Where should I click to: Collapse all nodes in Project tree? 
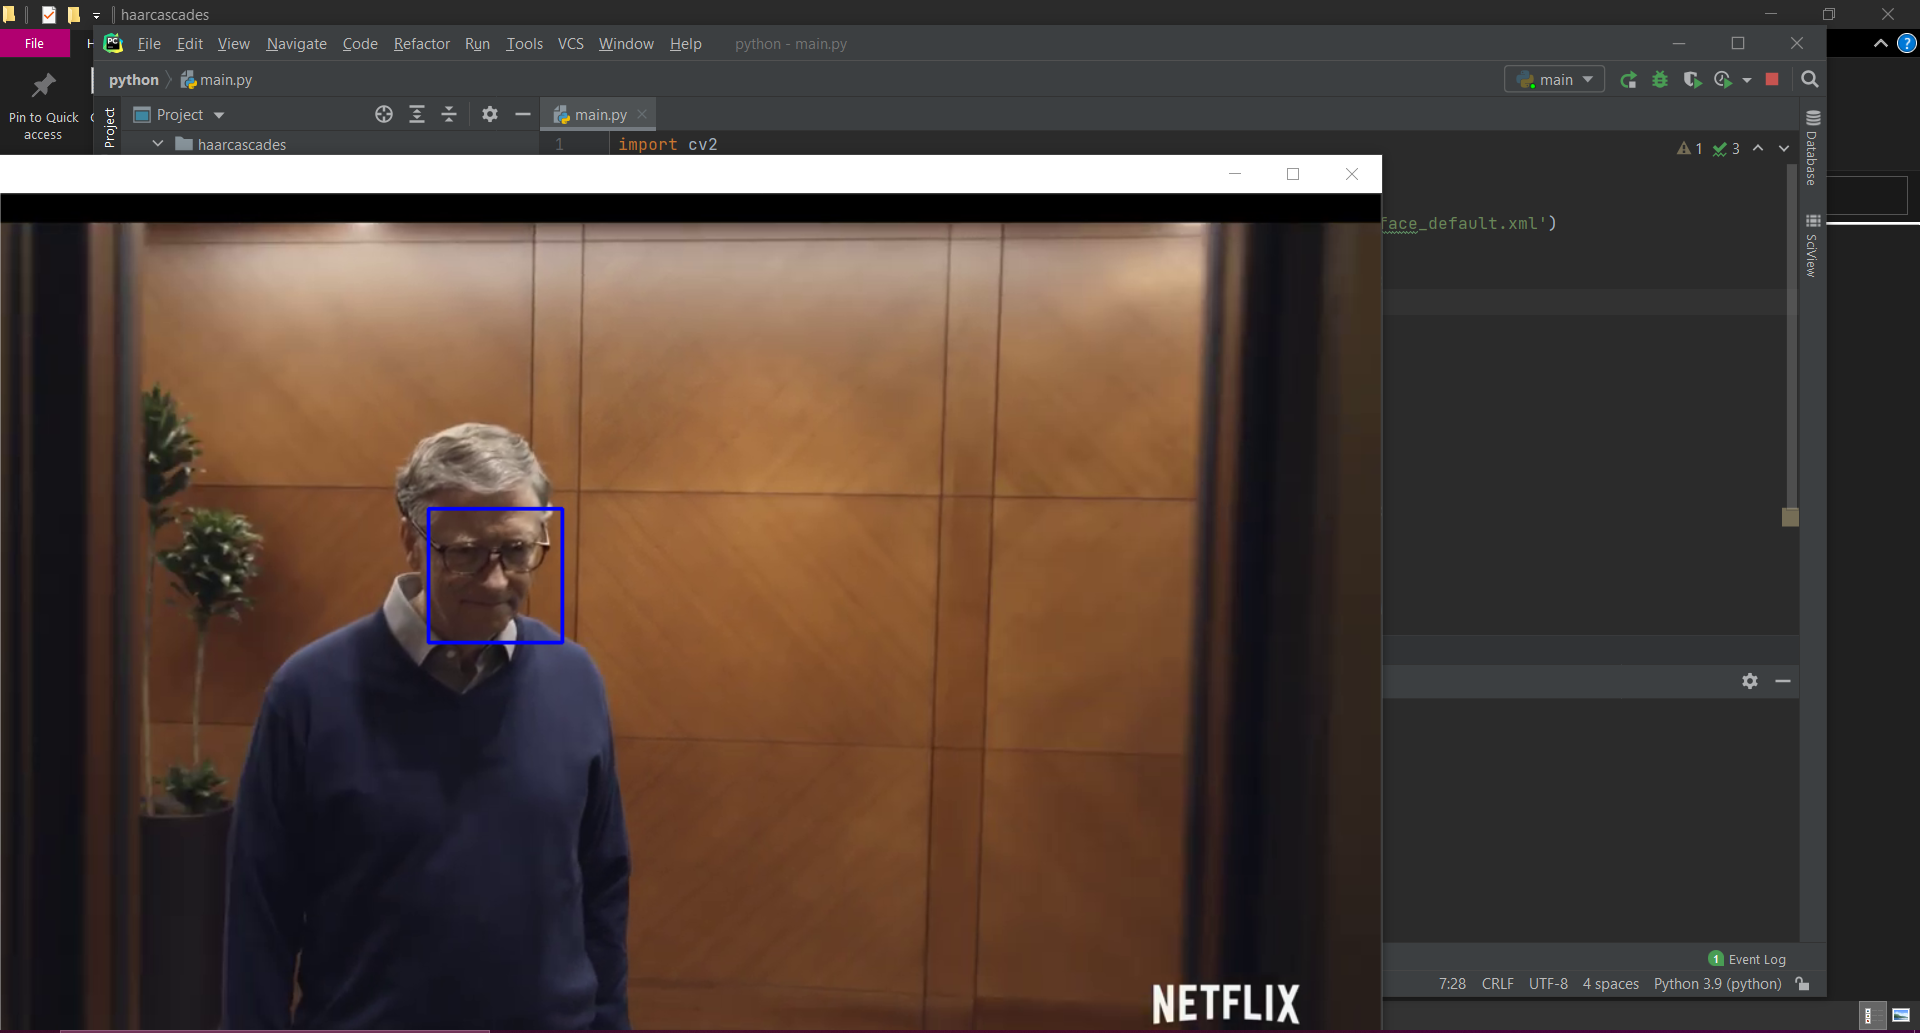click(x=449, y=114)
